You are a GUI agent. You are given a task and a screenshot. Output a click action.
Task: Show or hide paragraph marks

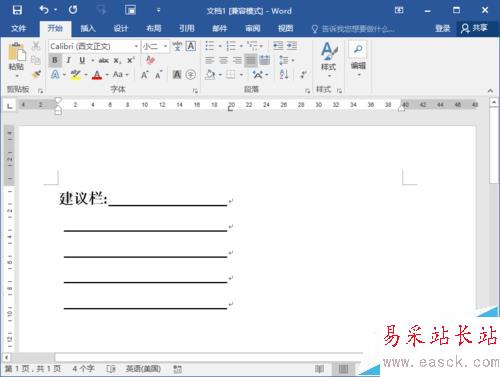(x=303, y=74)
